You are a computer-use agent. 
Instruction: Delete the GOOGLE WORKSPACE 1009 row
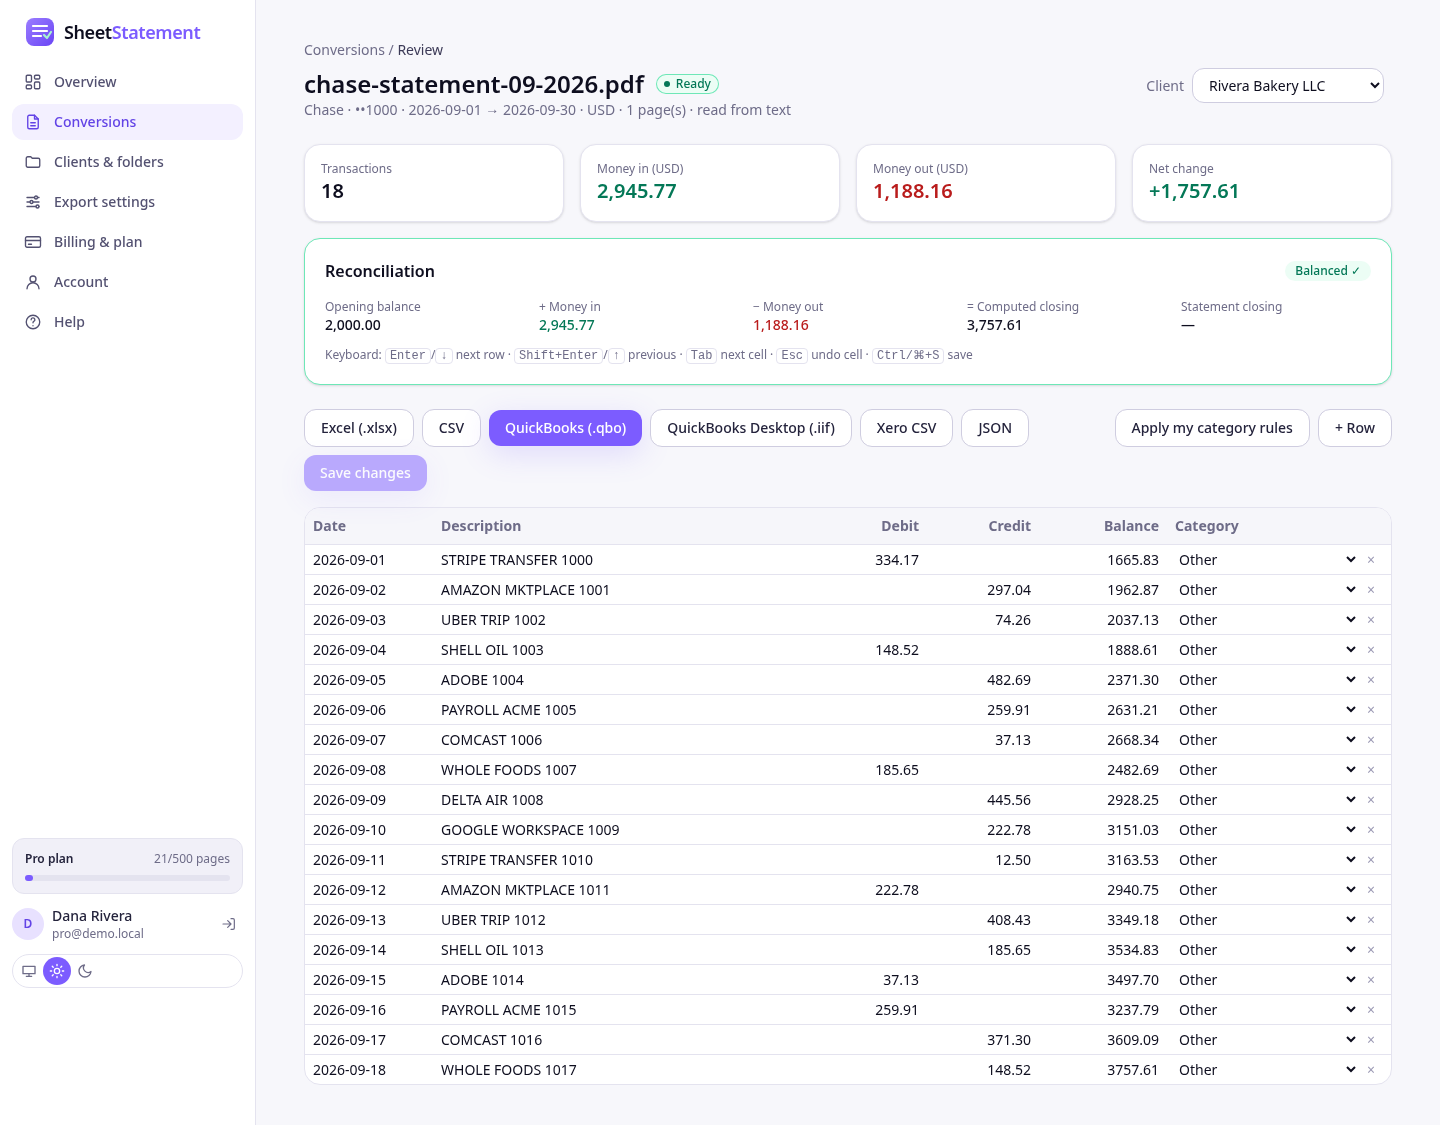[1371, 830]
